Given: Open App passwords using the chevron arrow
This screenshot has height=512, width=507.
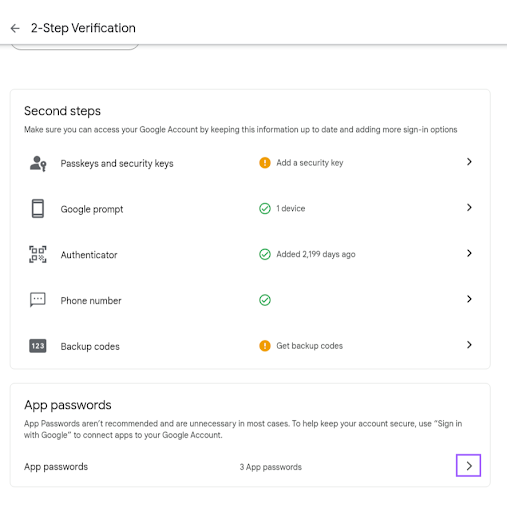Looking at the screenshot, I should (468, 465).
